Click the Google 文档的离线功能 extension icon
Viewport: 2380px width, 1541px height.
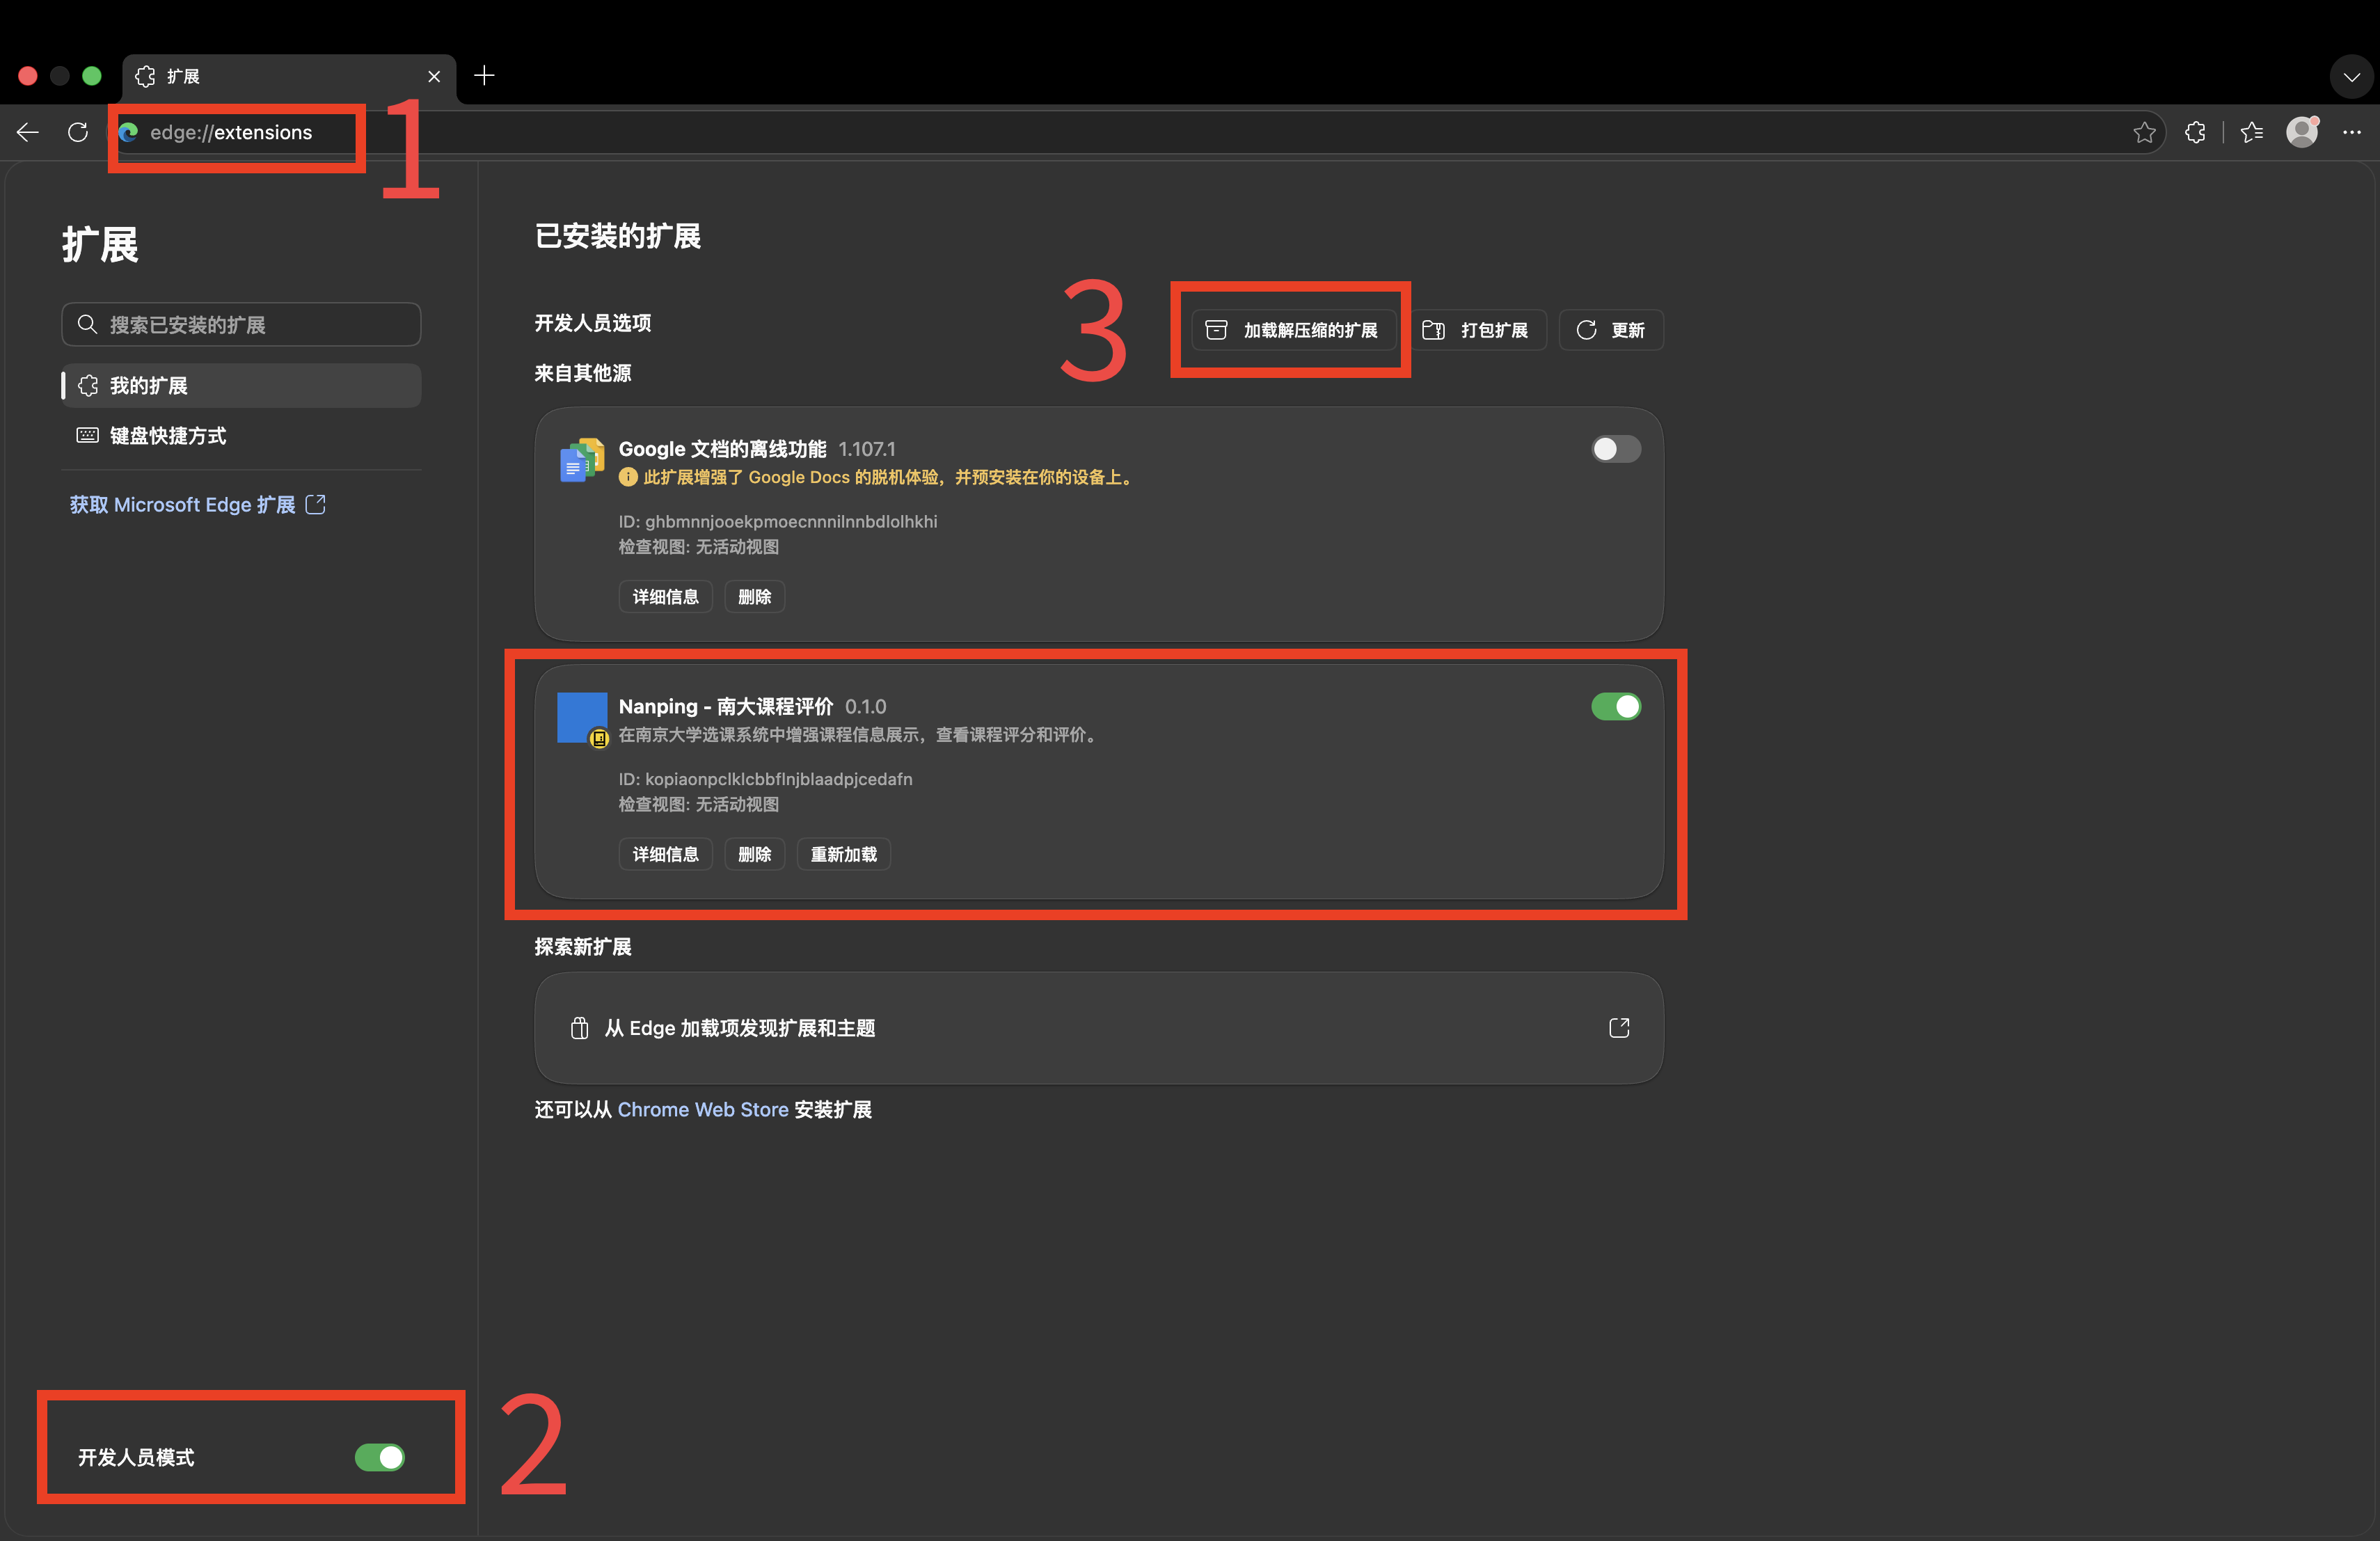(582, 460)
